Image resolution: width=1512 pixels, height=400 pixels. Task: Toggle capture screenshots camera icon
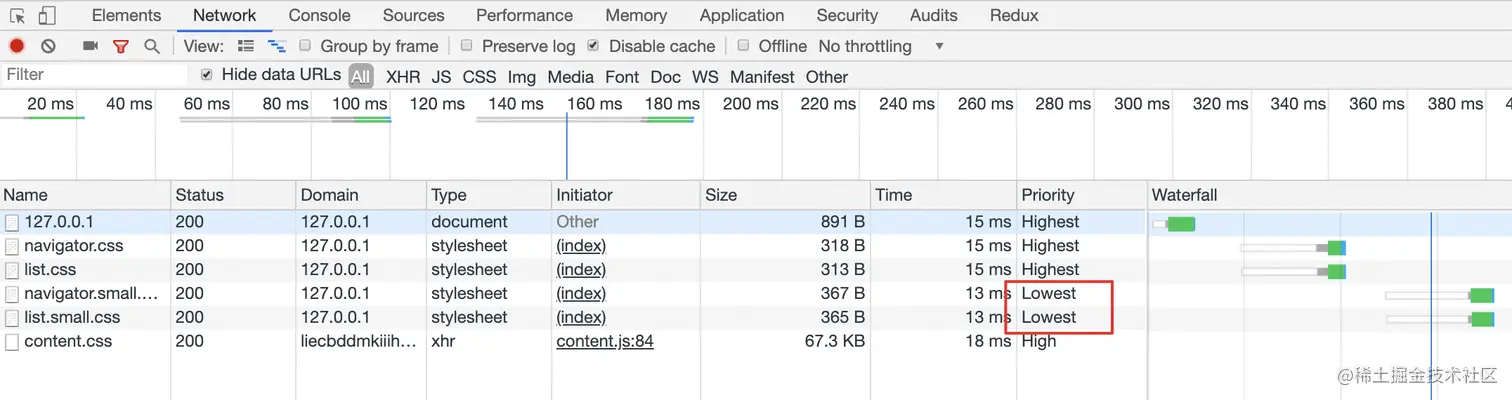click(x=90, y=46)
